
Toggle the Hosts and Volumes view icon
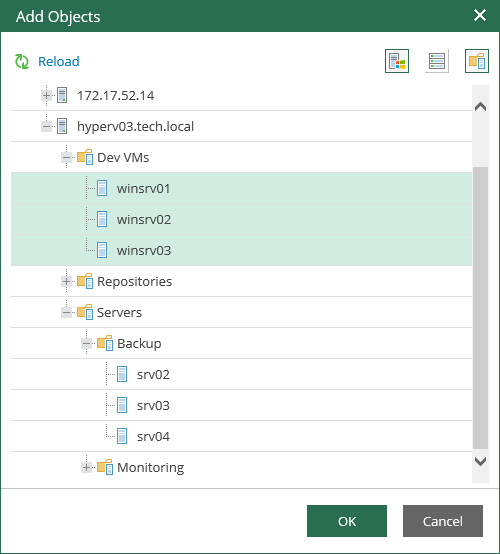point(437,61)
